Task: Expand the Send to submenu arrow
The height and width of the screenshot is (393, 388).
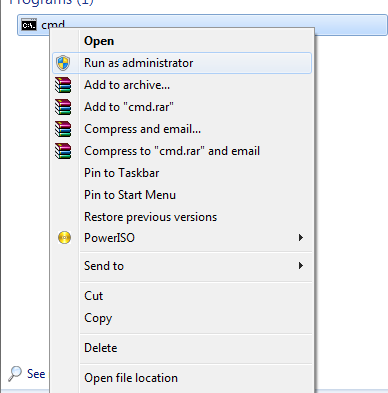Action: [301, 266]
